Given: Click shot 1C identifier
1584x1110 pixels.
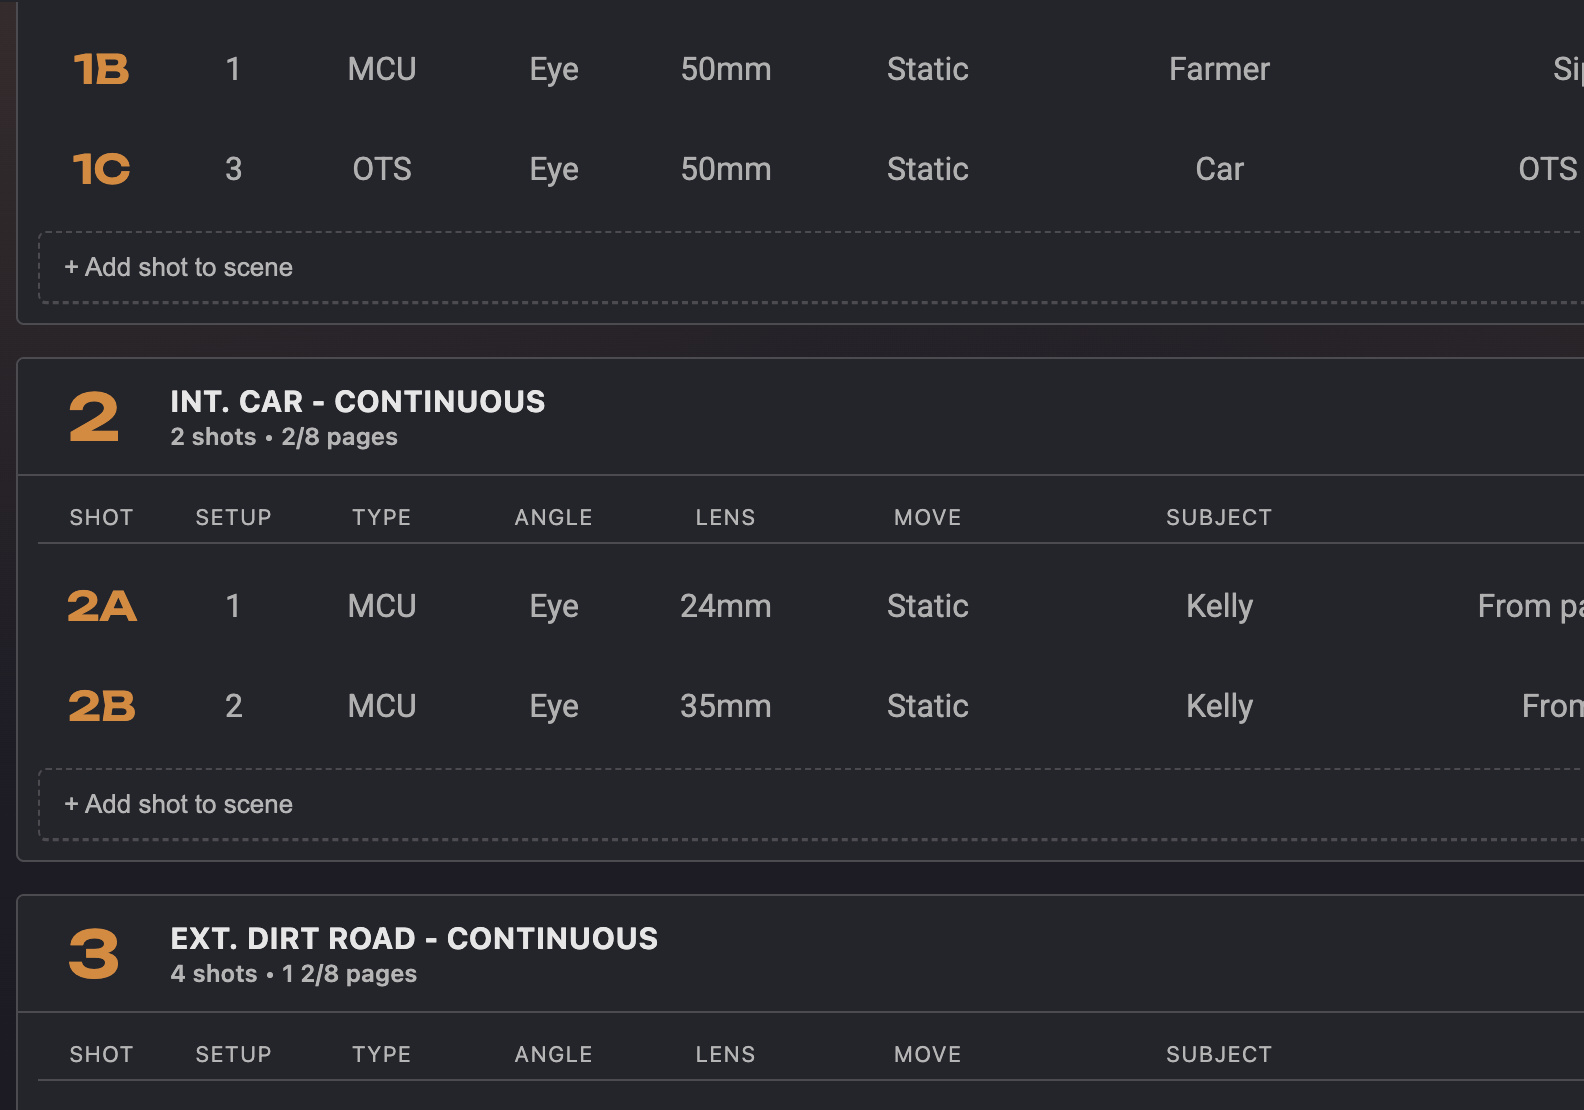Looking at the screenshot, I should click(101, 169).
